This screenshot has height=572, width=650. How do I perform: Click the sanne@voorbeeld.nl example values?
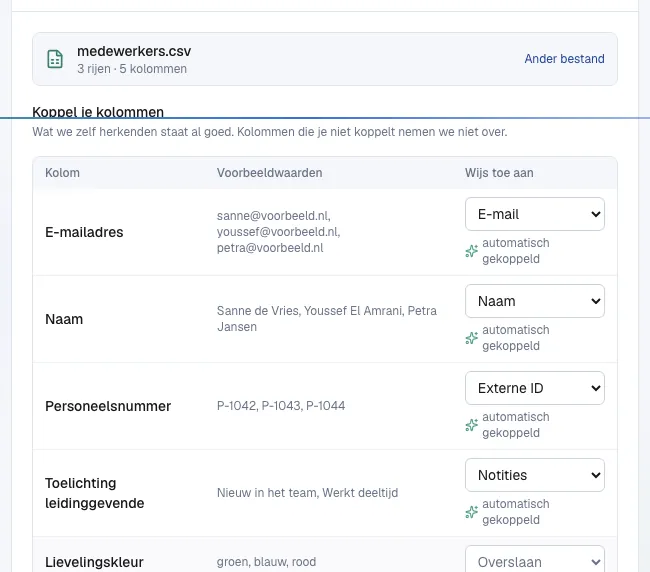[279, 232]
